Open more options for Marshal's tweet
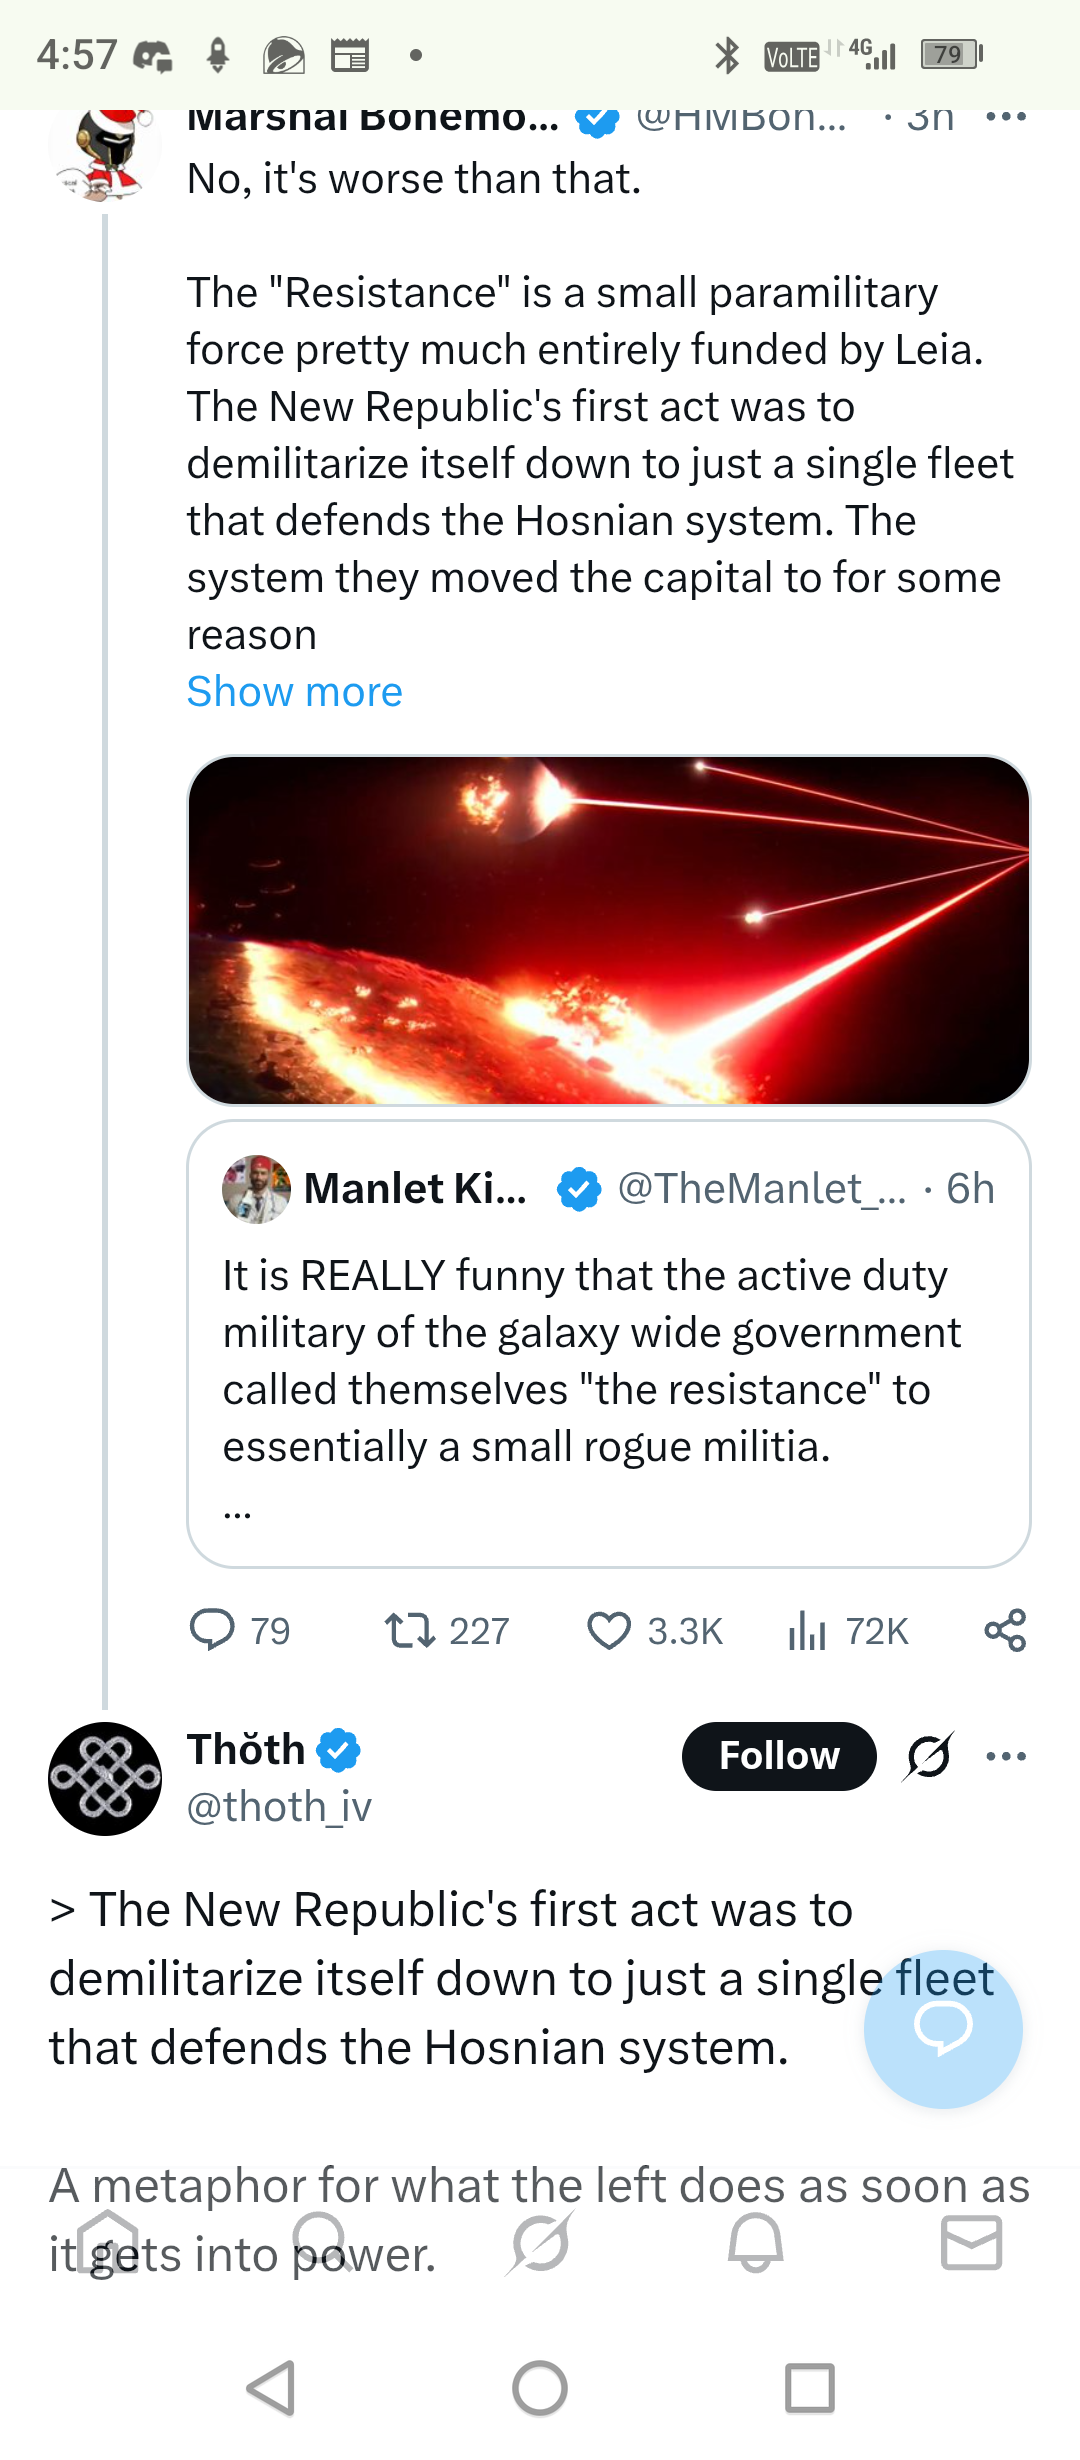The image size is (1080, 2460). [x=1005, y=118]
